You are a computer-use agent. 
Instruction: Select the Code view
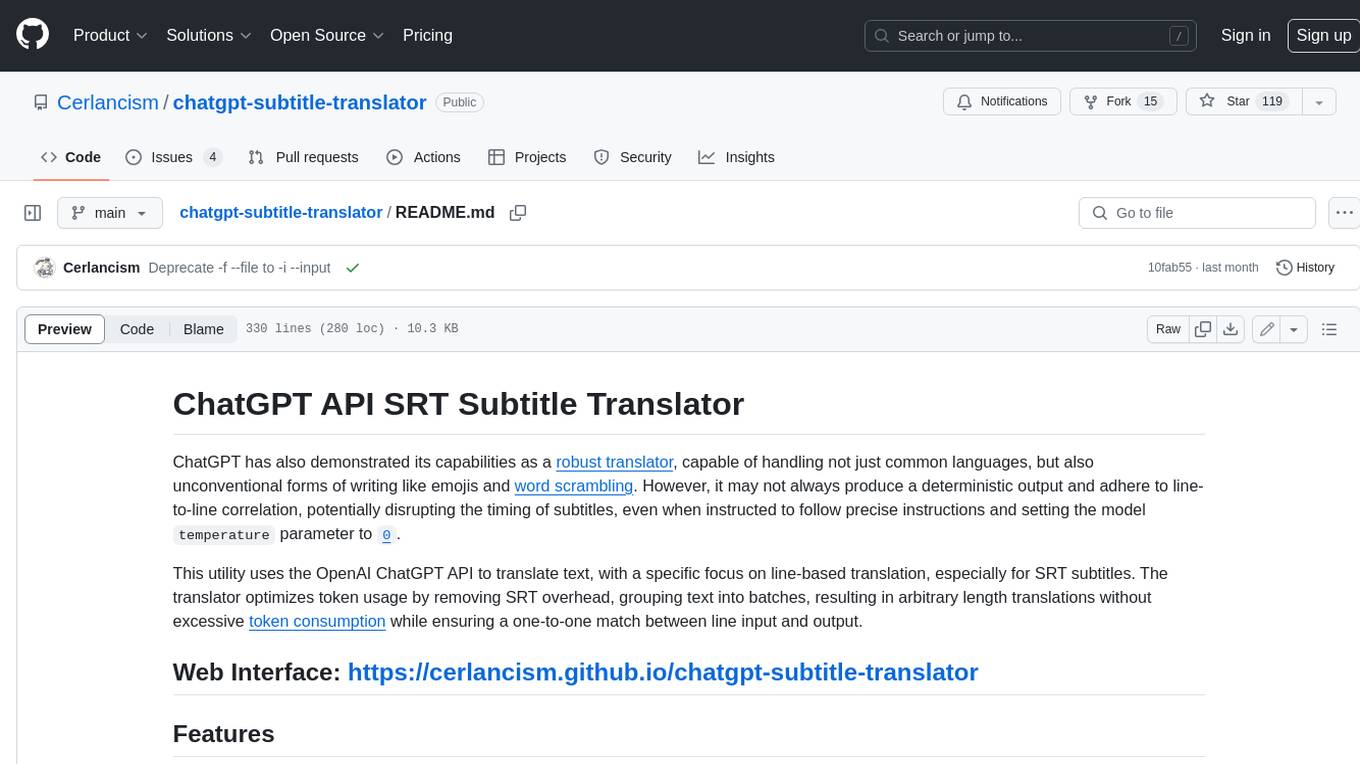click(137, 329)
